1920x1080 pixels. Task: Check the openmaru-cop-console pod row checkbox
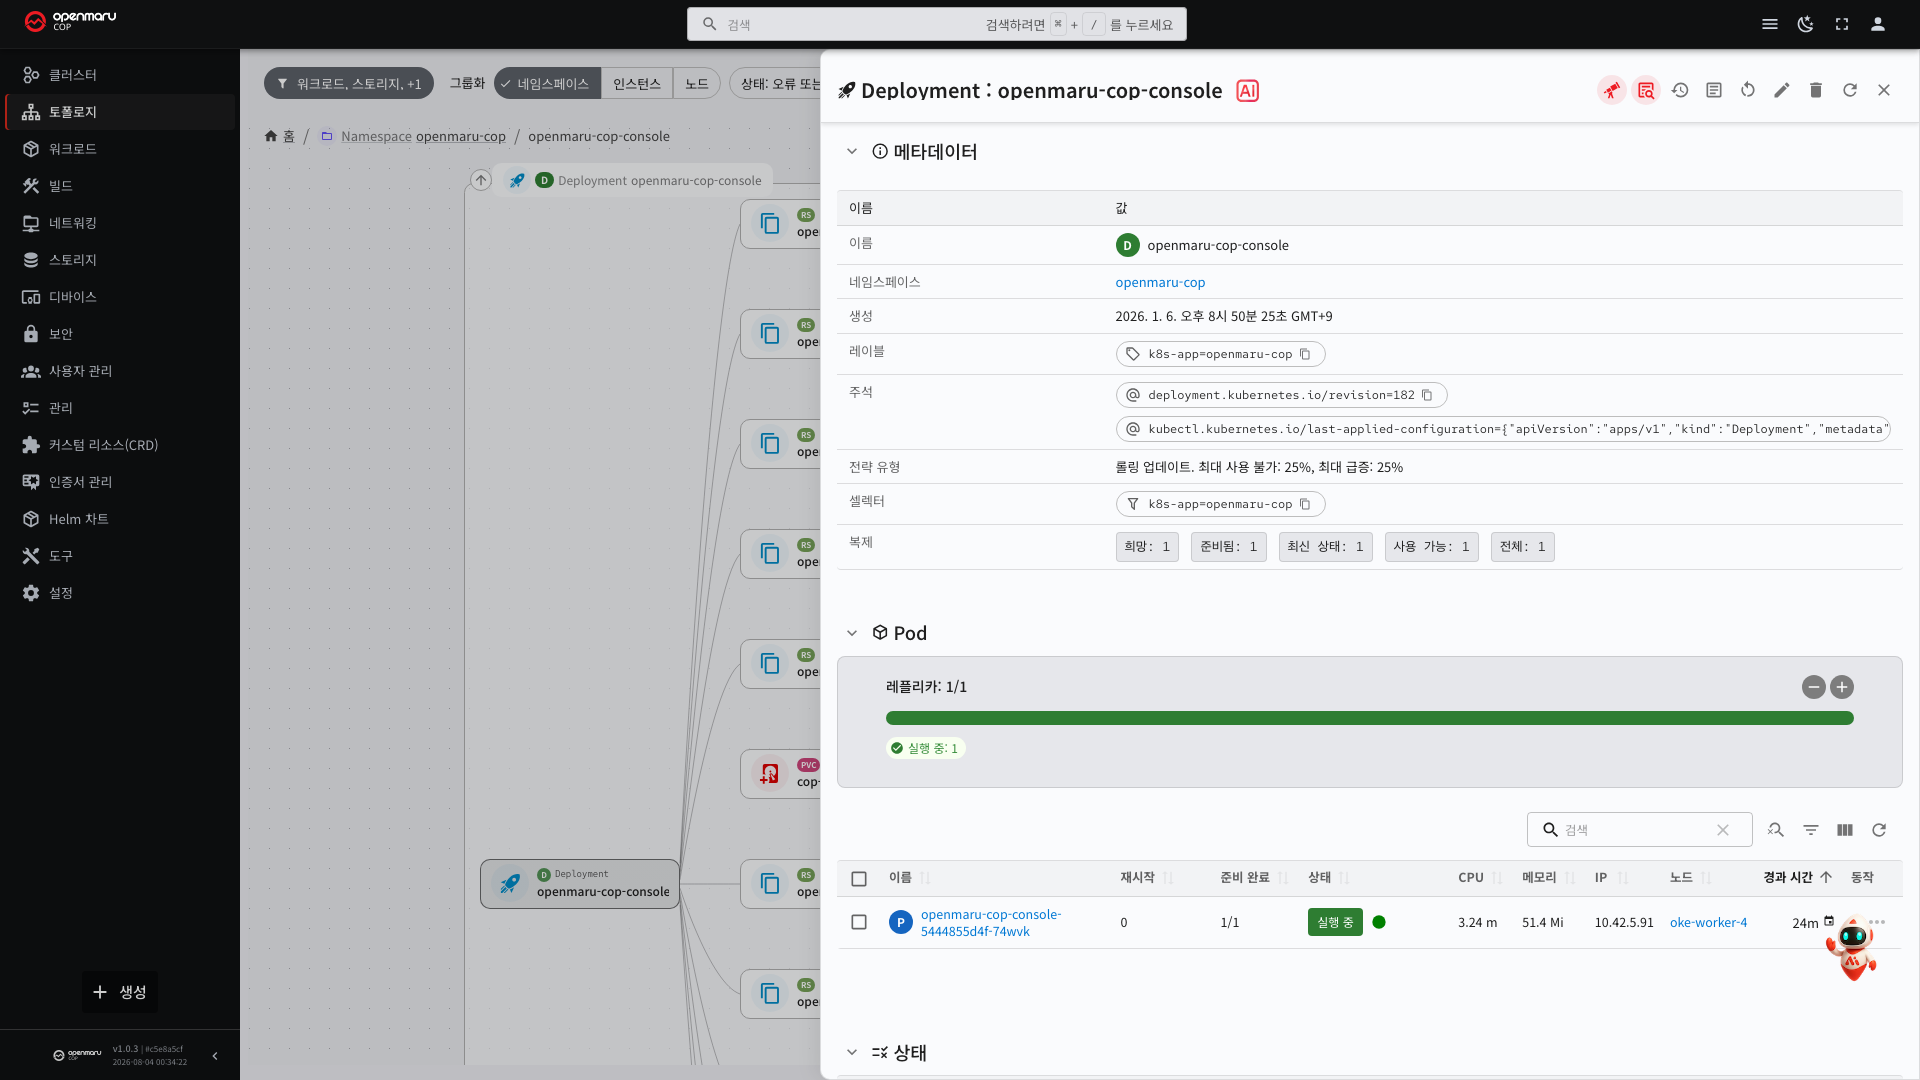click(x=859, y=922)
